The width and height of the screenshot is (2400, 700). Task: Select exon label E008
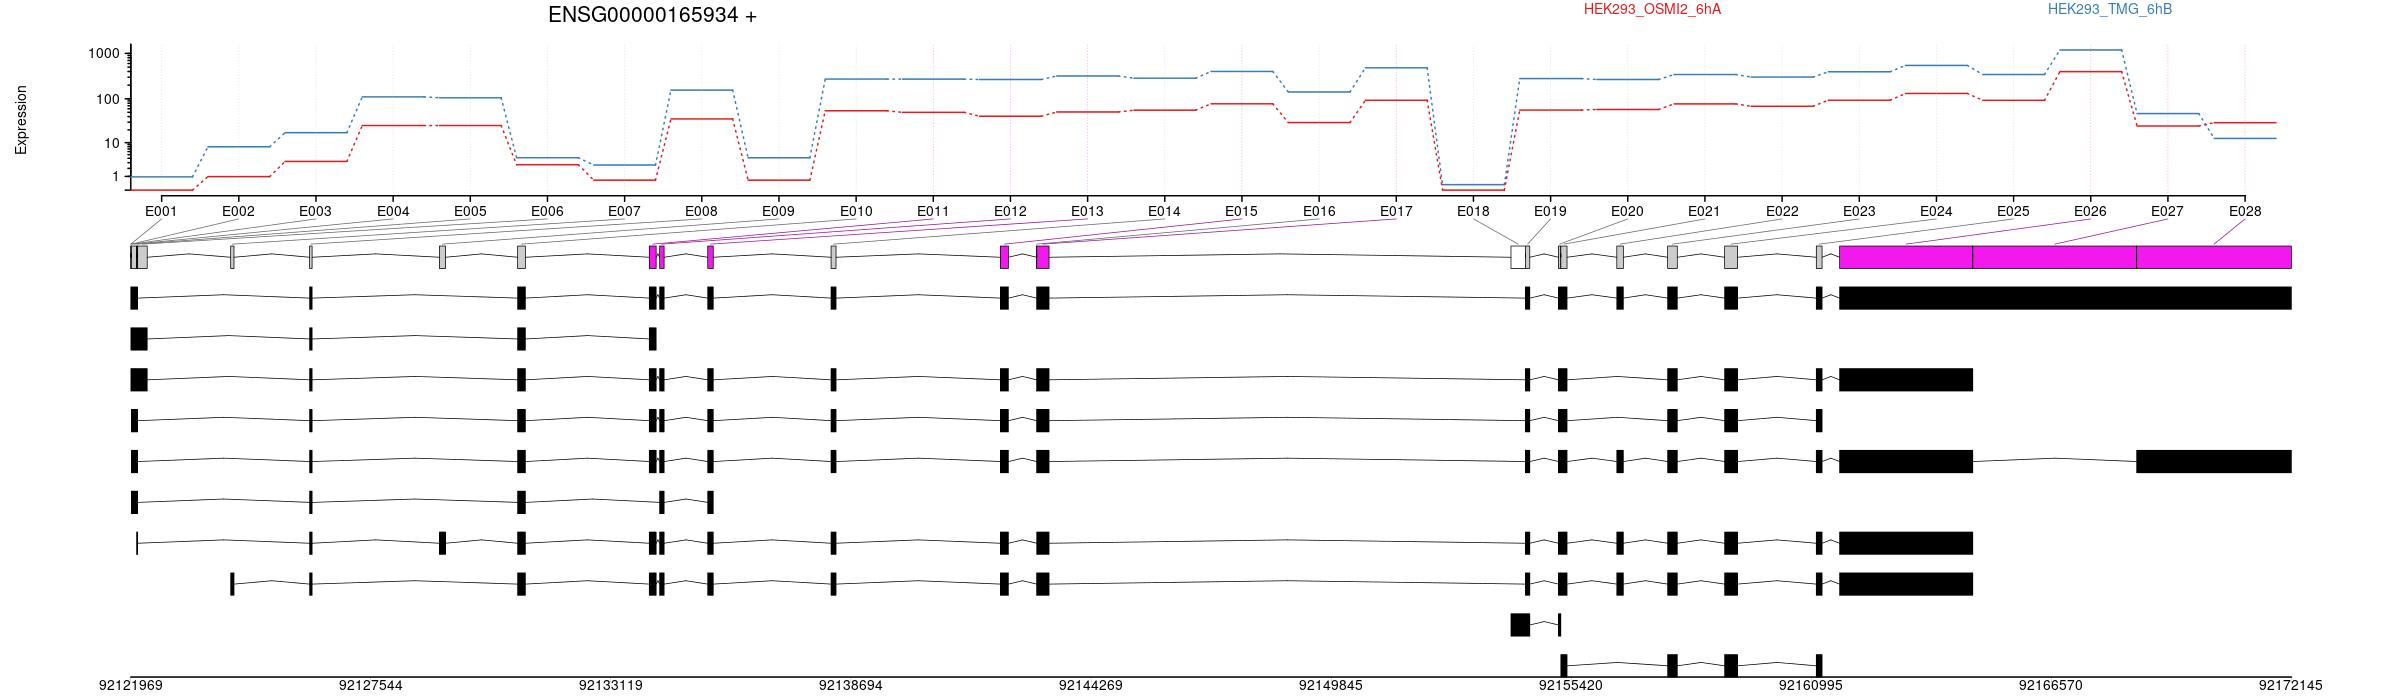701,211
